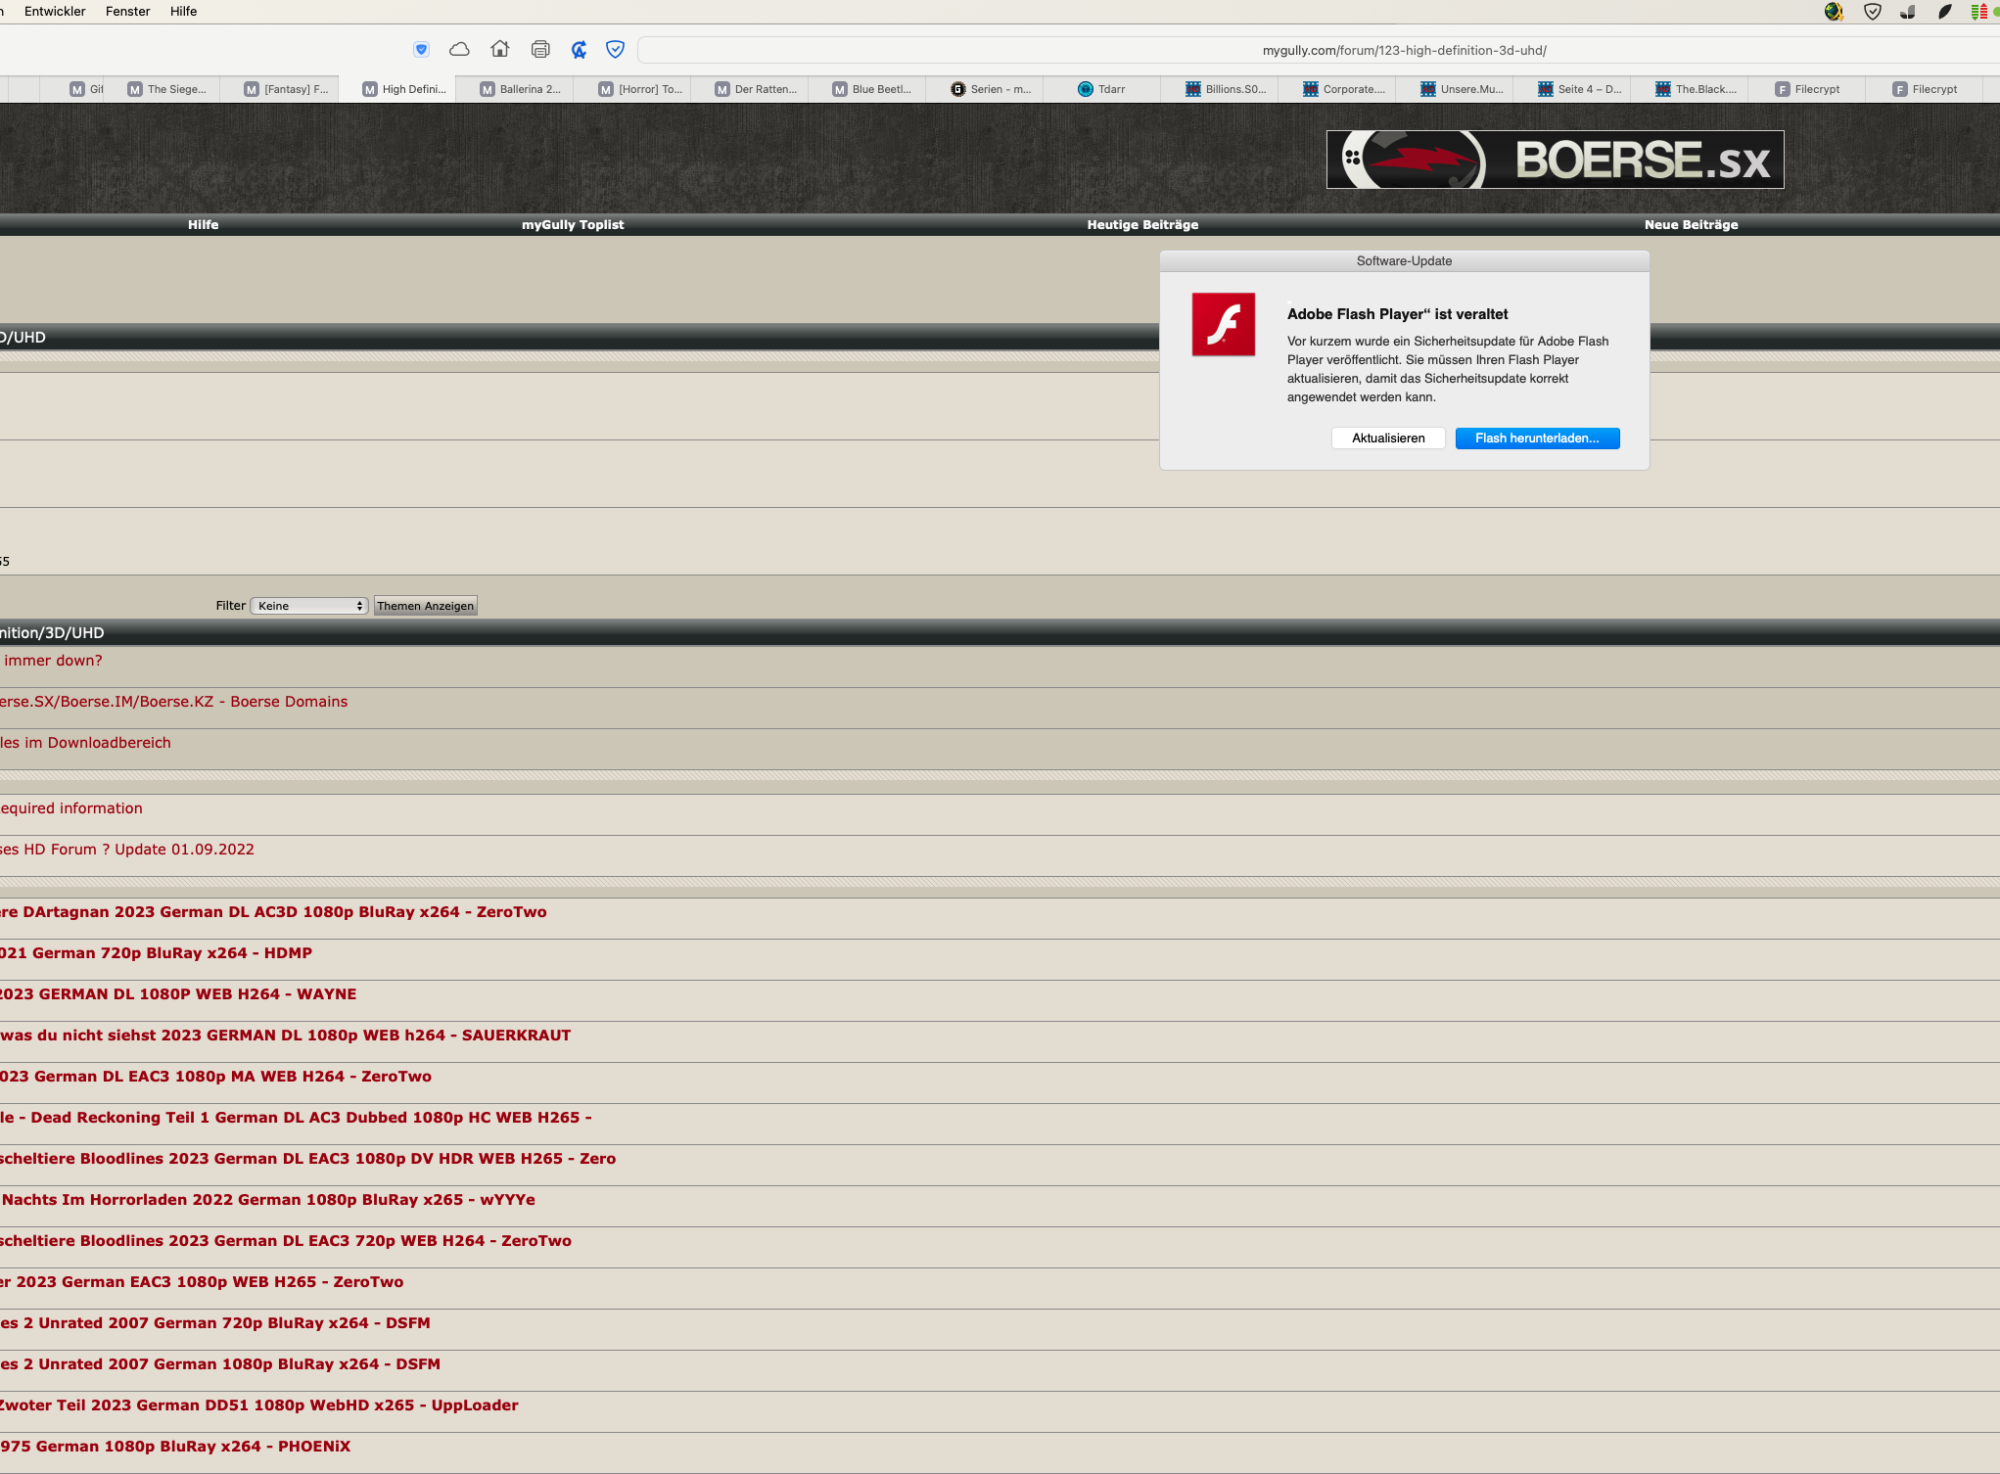Open the cloud sync icon
Screen dimensions: 2000x1474
click(x=459, y=50)
